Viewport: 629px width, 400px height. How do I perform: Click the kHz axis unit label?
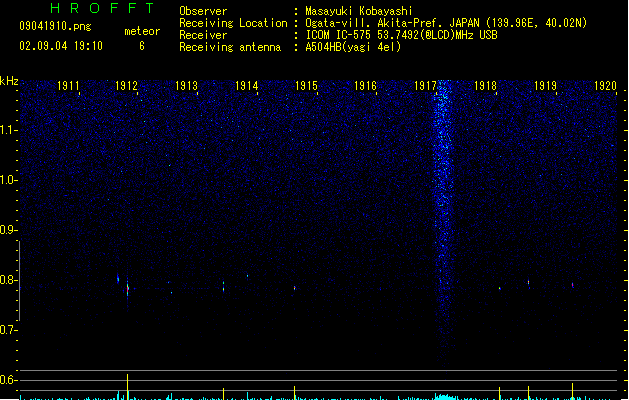coord(9,81)
